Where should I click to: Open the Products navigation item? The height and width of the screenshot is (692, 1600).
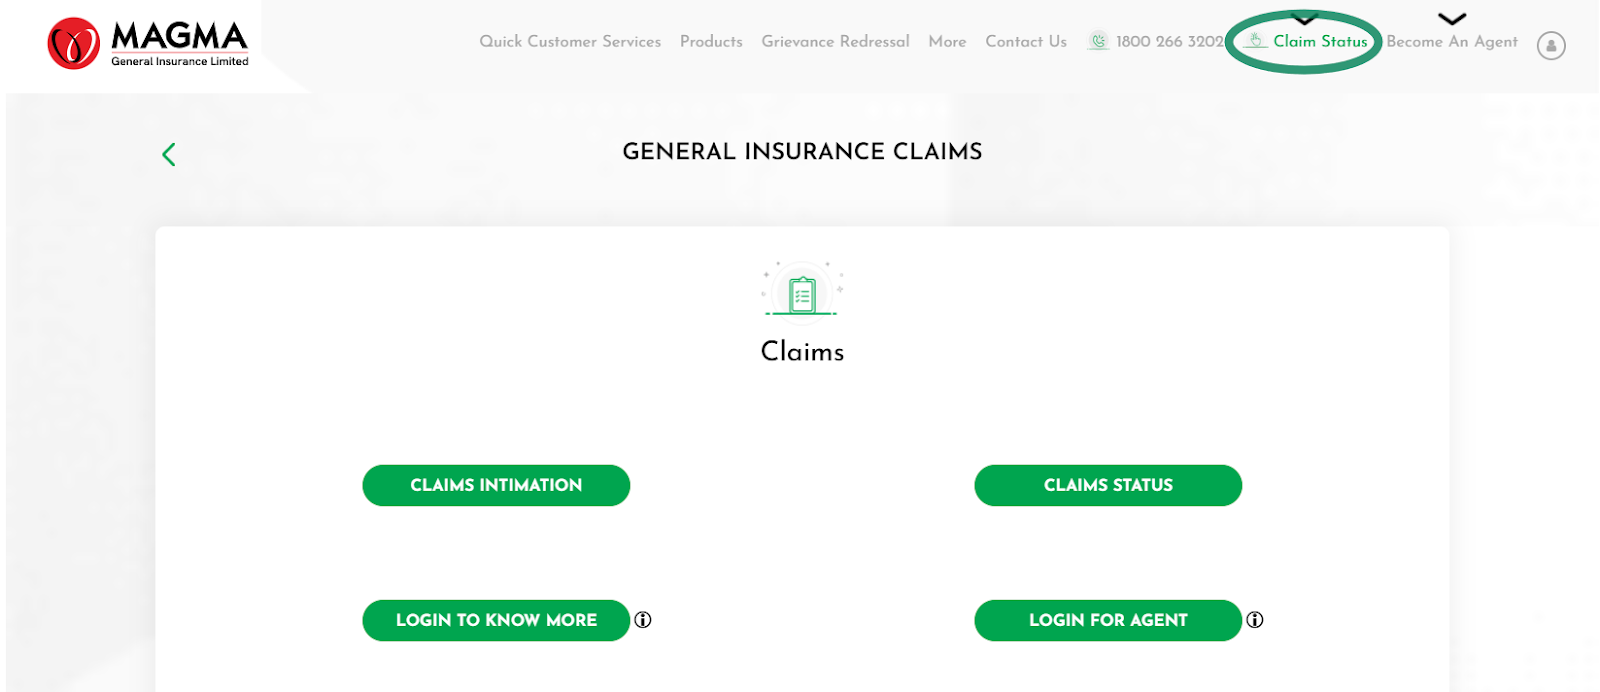(x=711, y=42)
